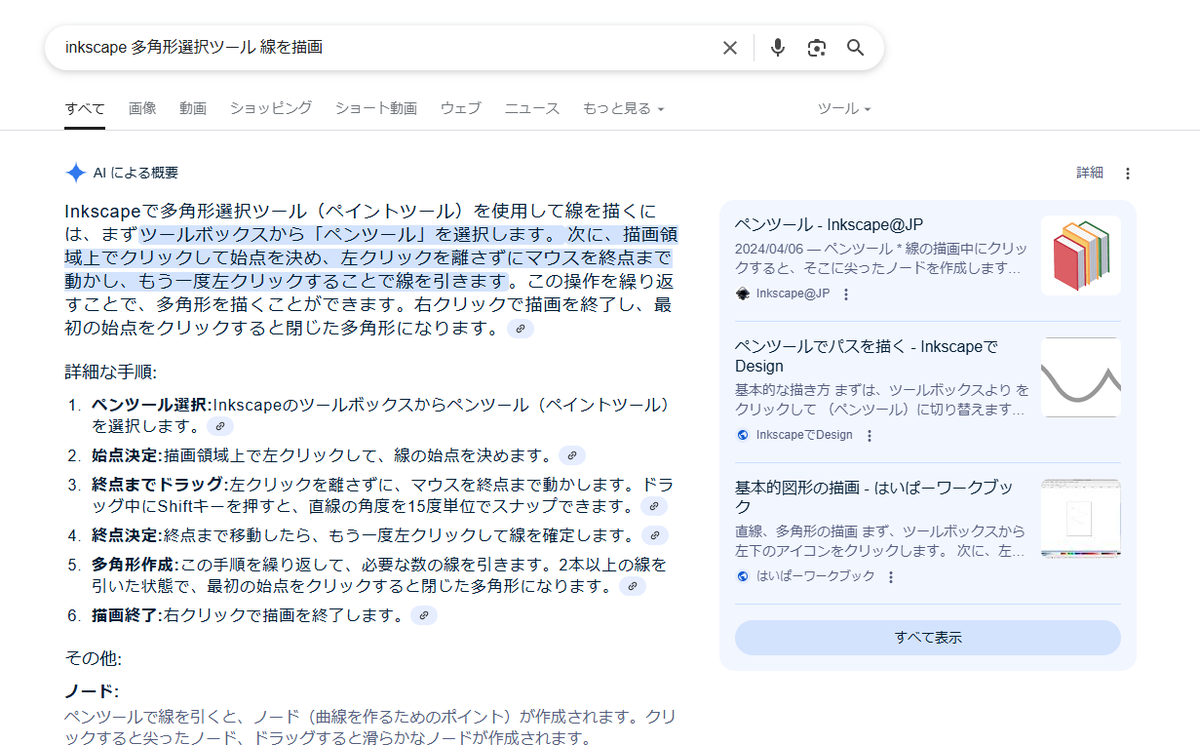The image size is (1200, 745).
Task: Switch to the ショート動画 tab
Action: coord(376,108)
